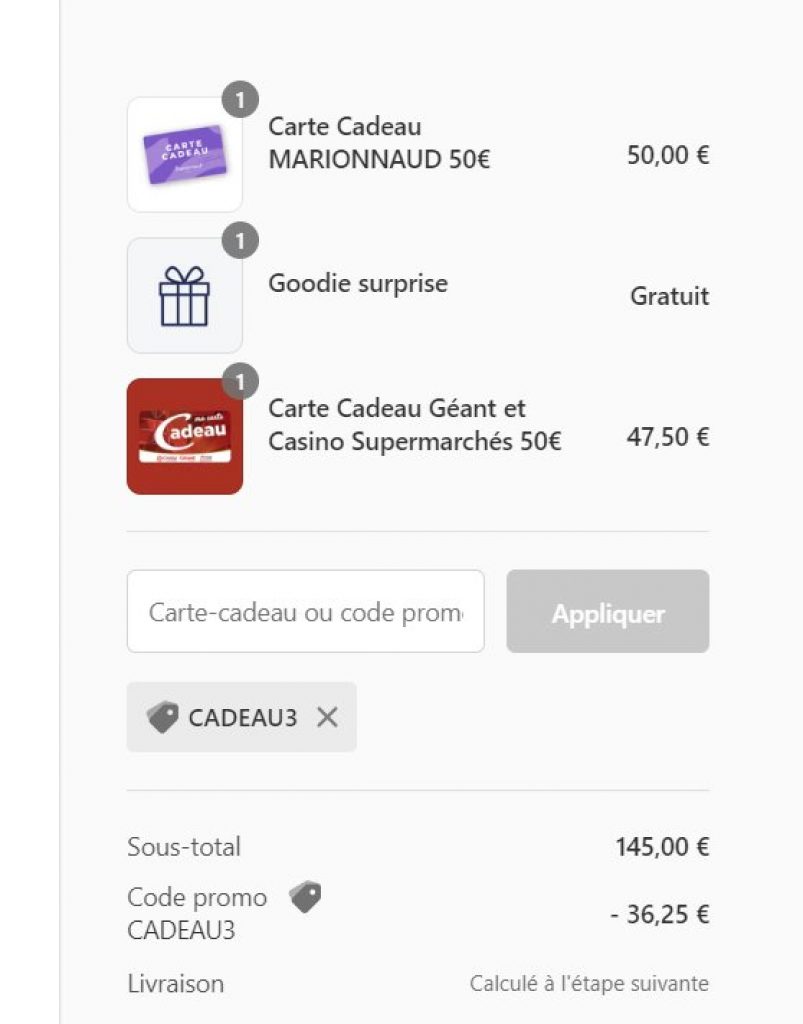The image size is (803, 1024).
Task: Click quantity badge on Géant Casino card
Action: (x=240, y=381)
